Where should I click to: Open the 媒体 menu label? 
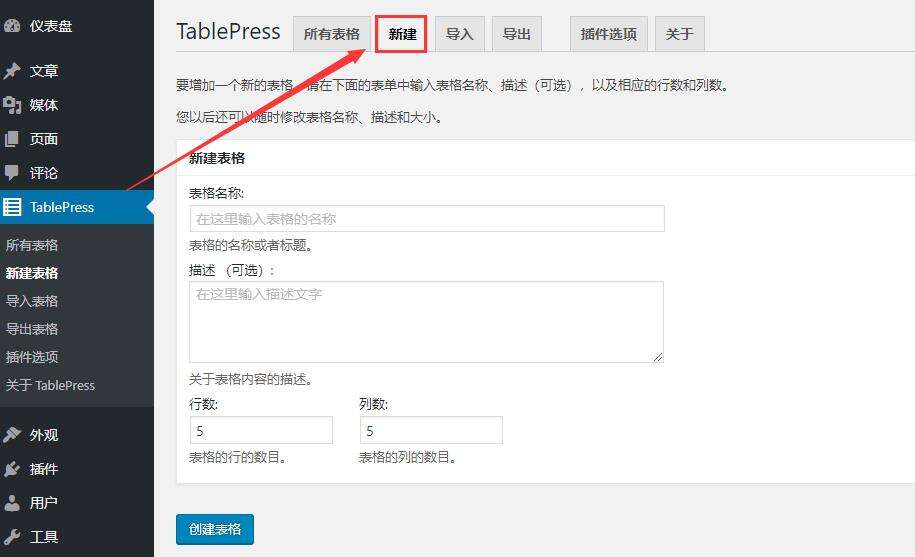click(44, 105)
